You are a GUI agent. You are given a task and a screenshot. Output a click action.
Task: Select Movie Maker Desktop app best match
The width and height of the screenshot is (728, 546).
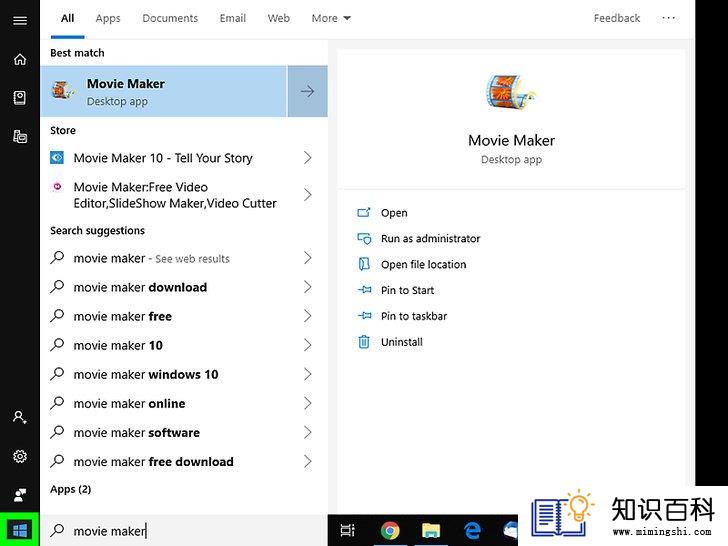point(164,91)
